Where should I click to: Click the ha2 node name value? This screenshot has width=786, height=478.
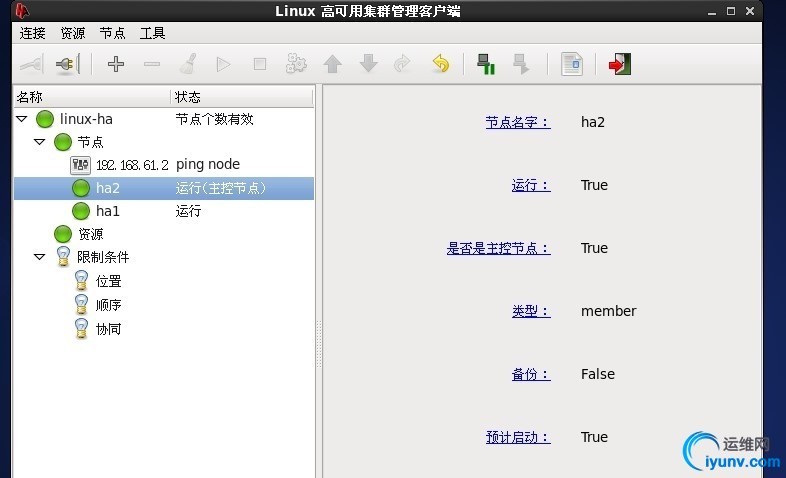[593, 122]
